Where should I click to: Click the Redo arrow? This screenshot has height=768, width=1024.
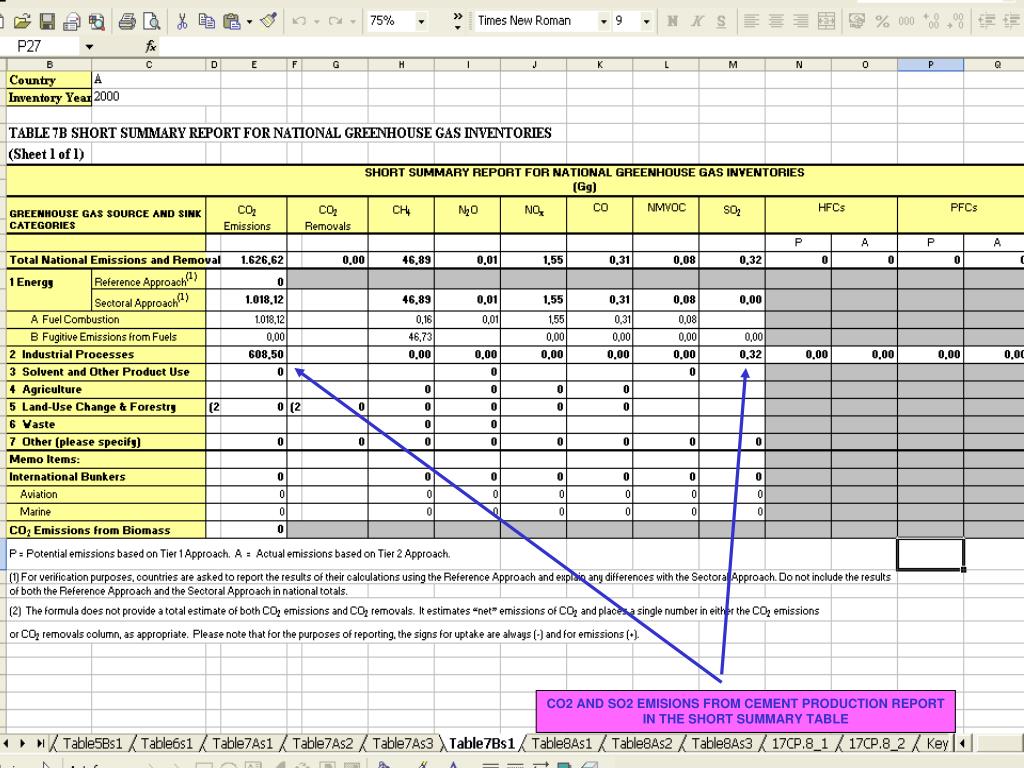click(336, 22)
